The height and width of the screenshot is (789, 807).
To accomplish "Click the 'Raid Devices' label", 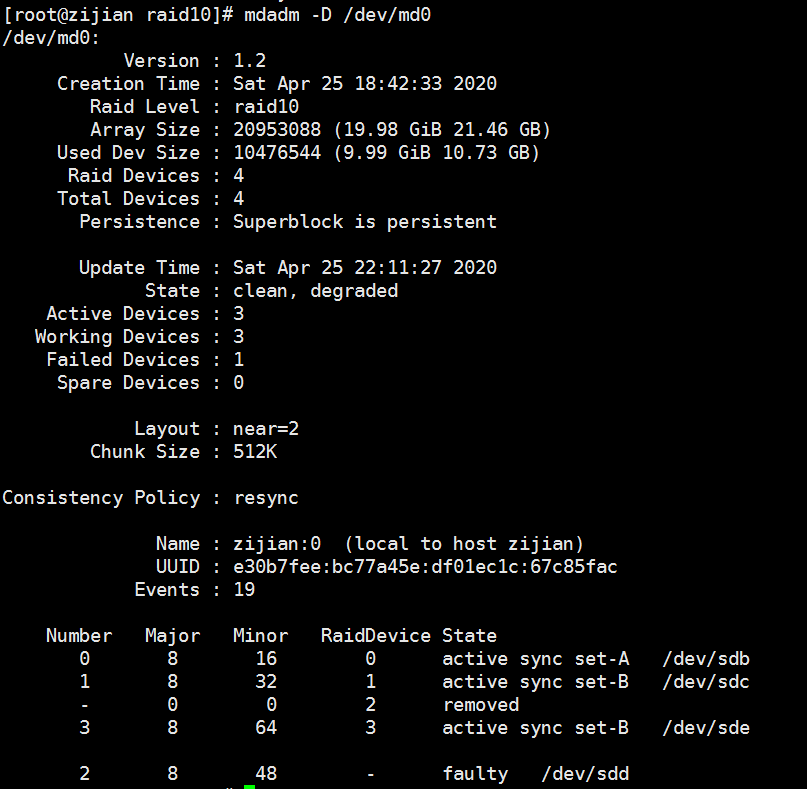I will click(133, 176).
